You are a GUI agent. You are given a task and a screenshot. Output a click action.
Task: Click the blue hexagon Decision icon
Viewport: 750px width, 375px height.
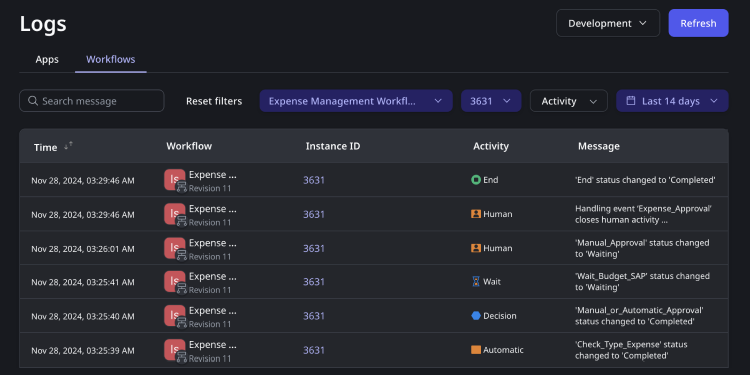pyautogui.click(x=475, y=316)
